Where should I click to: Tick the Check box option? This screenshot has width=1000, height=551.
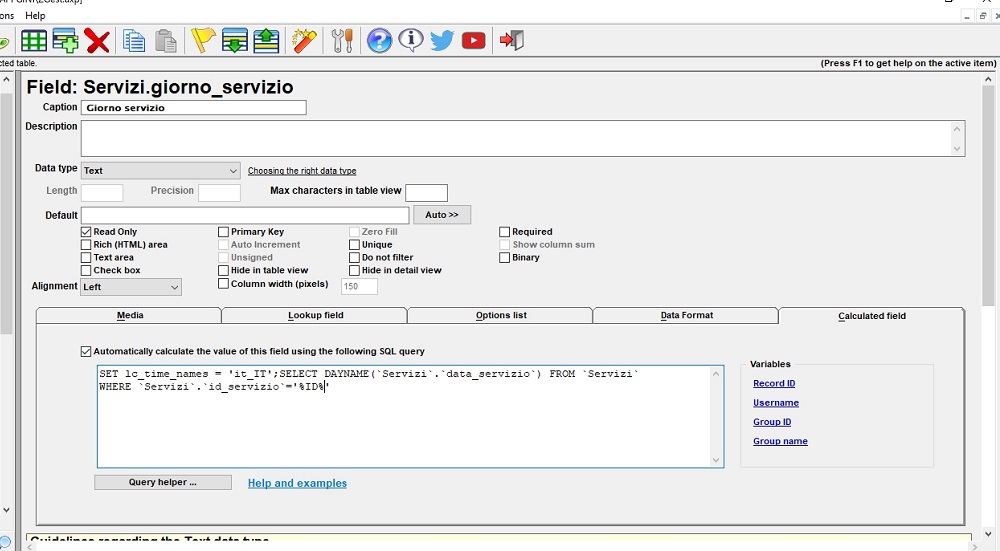click(x=86, y=270)
